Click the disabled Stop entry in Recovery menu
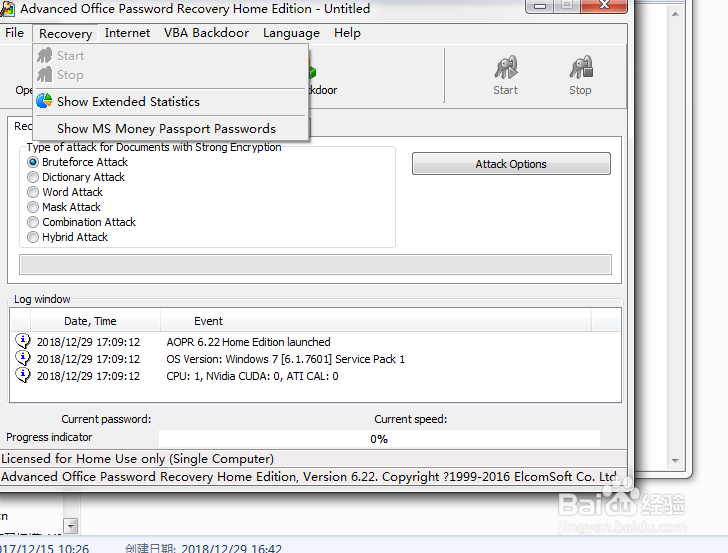 coord(170,75)
